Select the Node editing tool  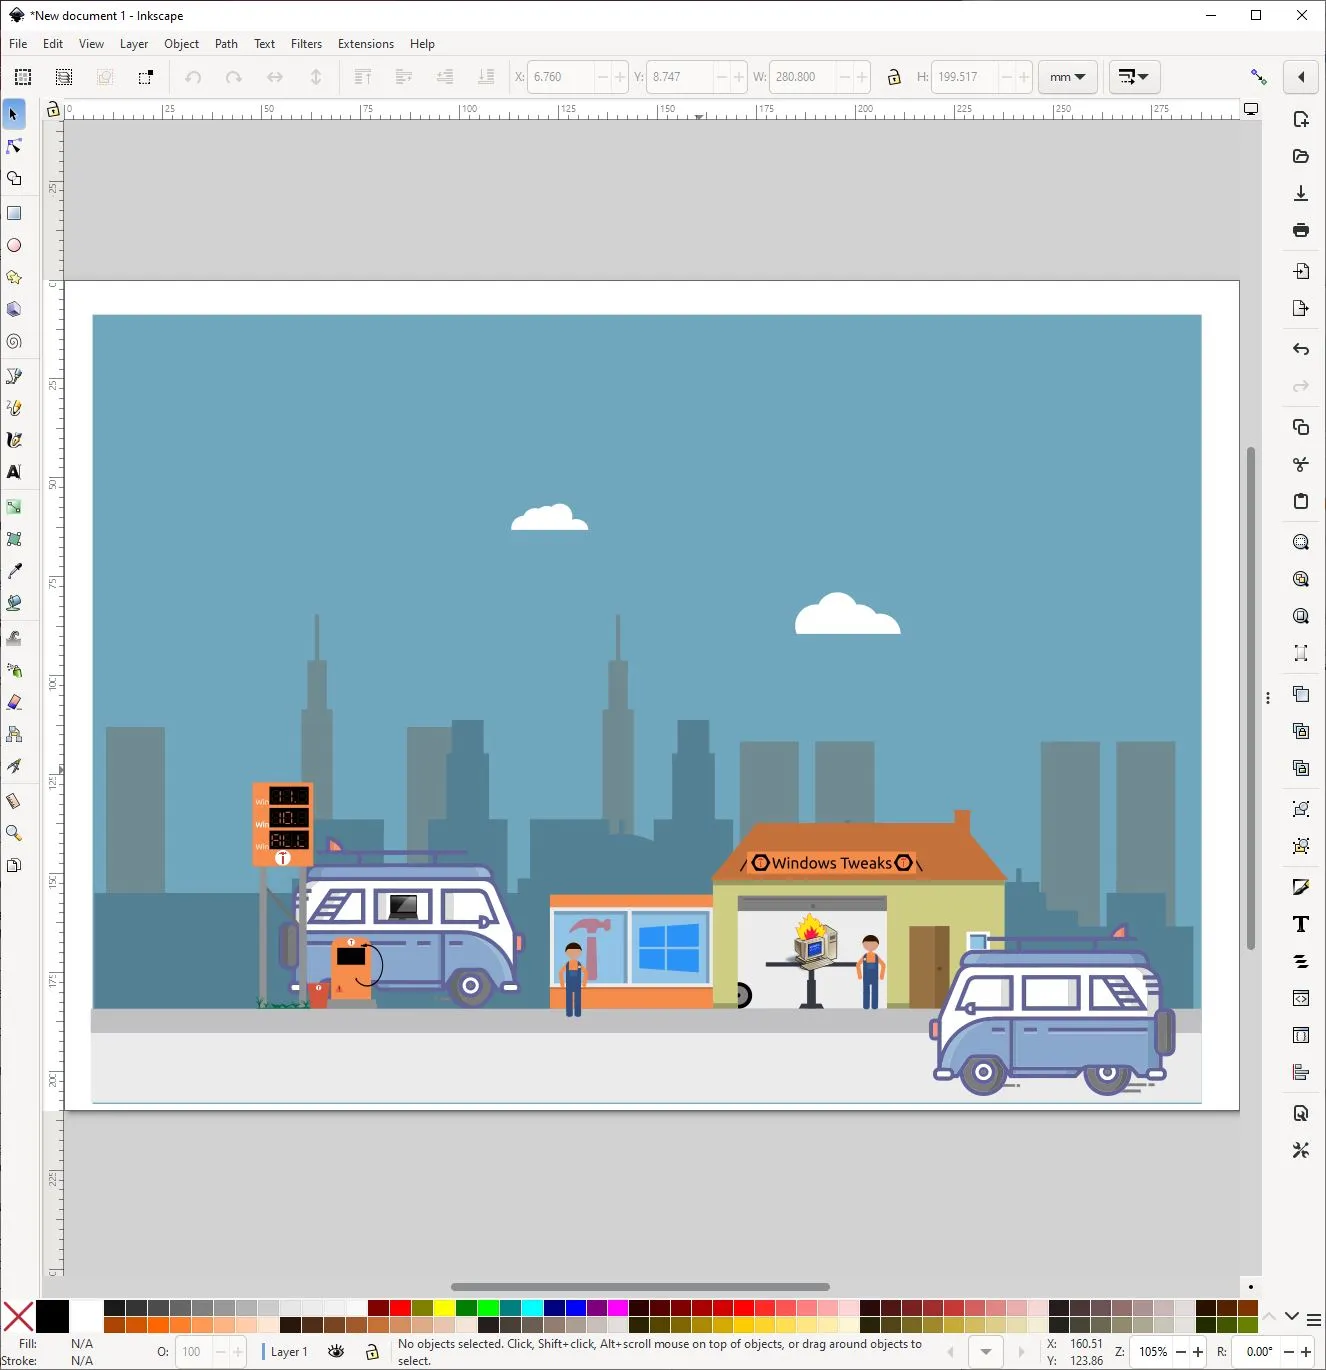pos(14,147)
